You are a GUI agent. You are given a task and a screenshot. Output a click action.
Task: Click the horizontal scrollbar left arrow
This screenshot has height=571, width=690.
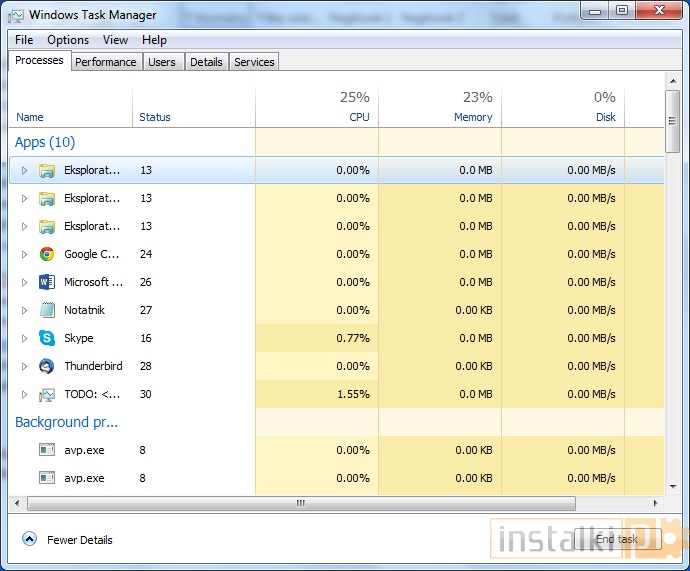(17, 503)
